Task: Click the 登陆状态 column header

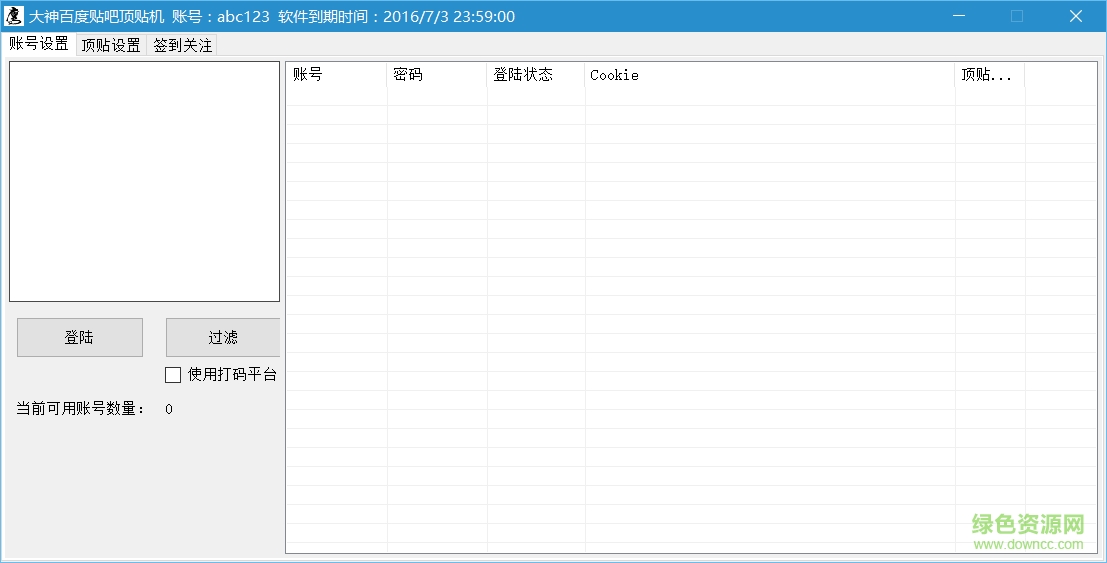Action: click(536, 75)
